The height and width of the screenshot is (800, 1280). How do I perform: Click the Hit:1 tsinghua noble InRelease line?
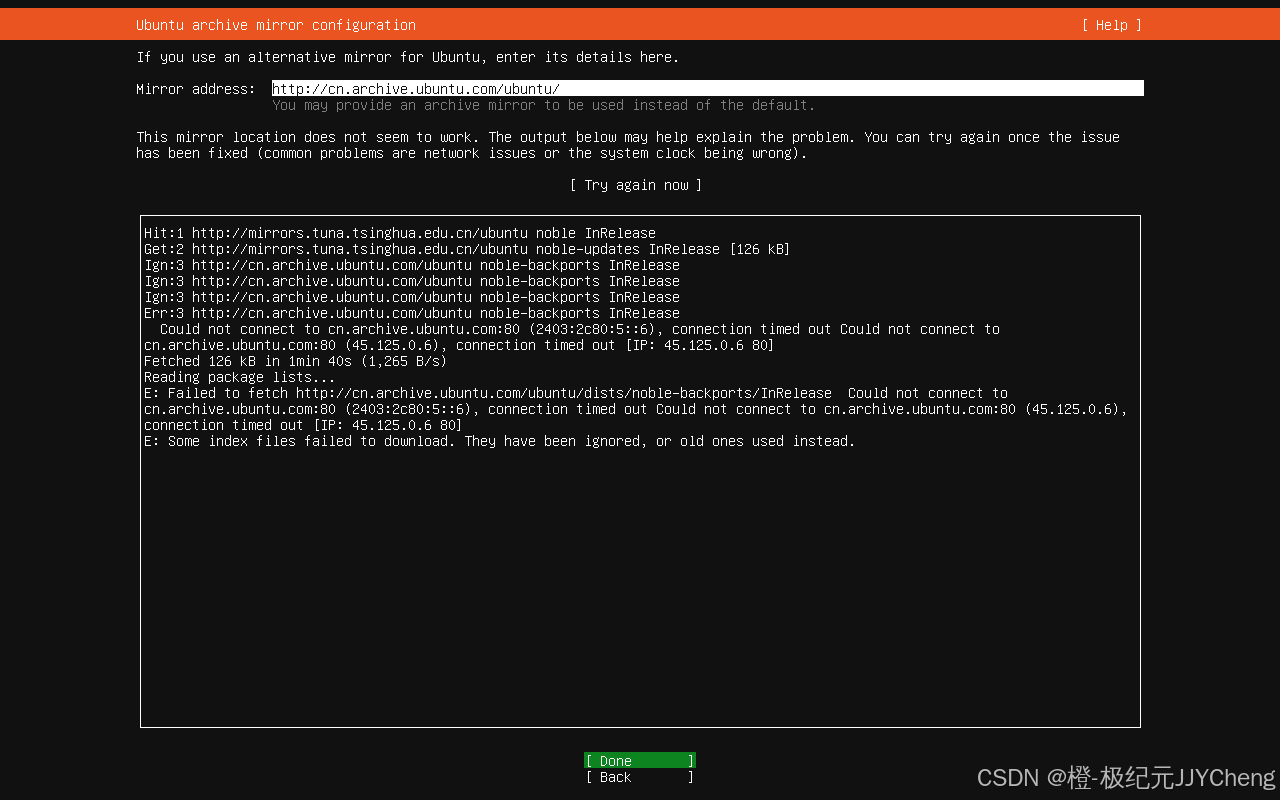[400, 233]
